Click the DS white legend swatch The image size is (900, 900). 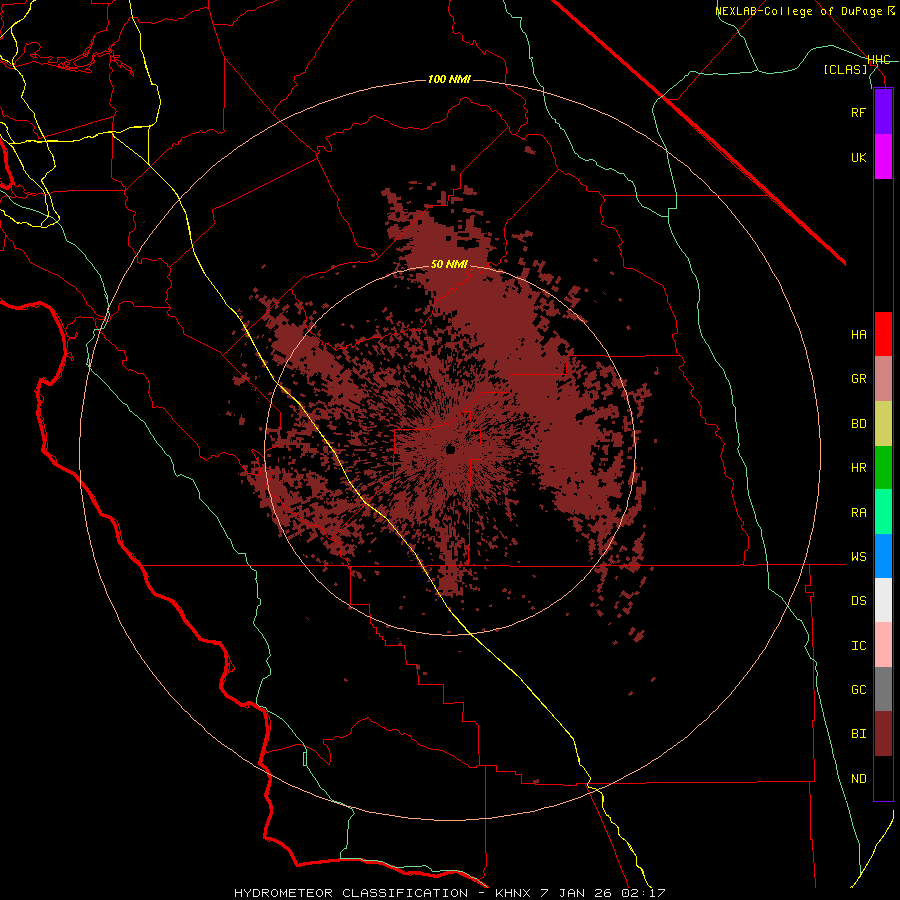click(x=883, y=600)
